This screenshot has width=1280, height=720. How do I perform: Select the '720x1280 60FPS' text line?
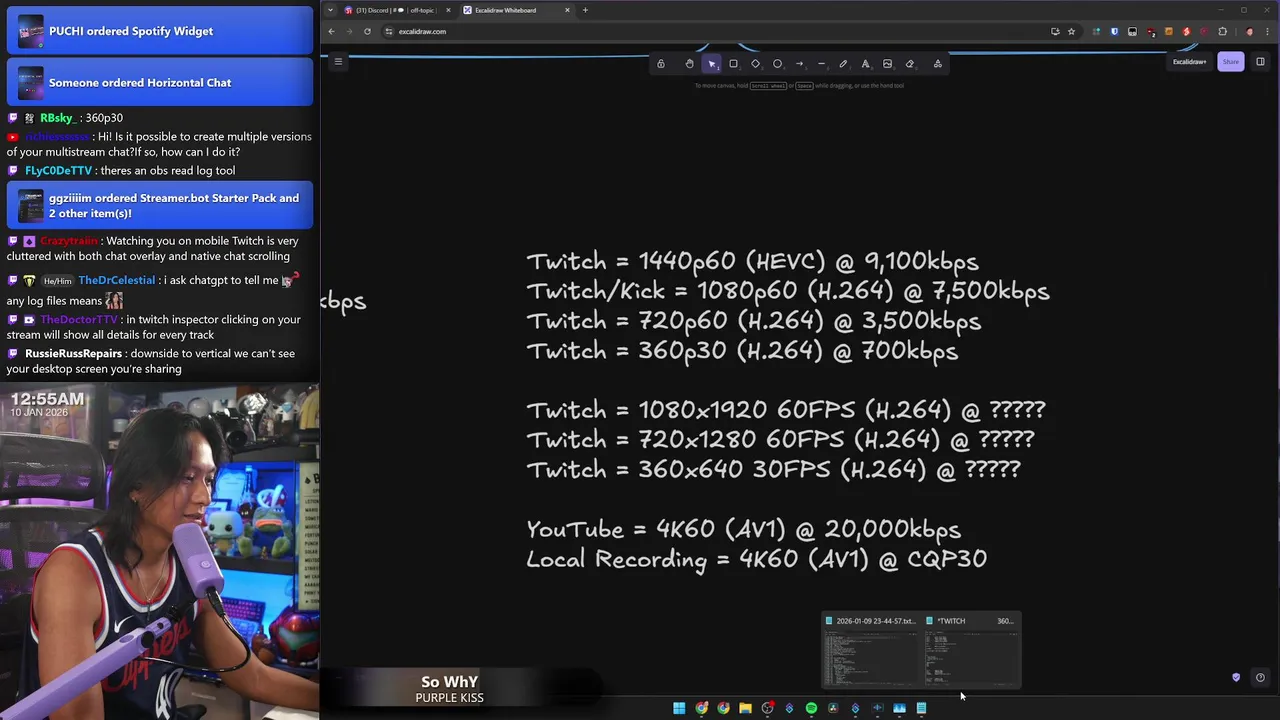tap(780, 441)
